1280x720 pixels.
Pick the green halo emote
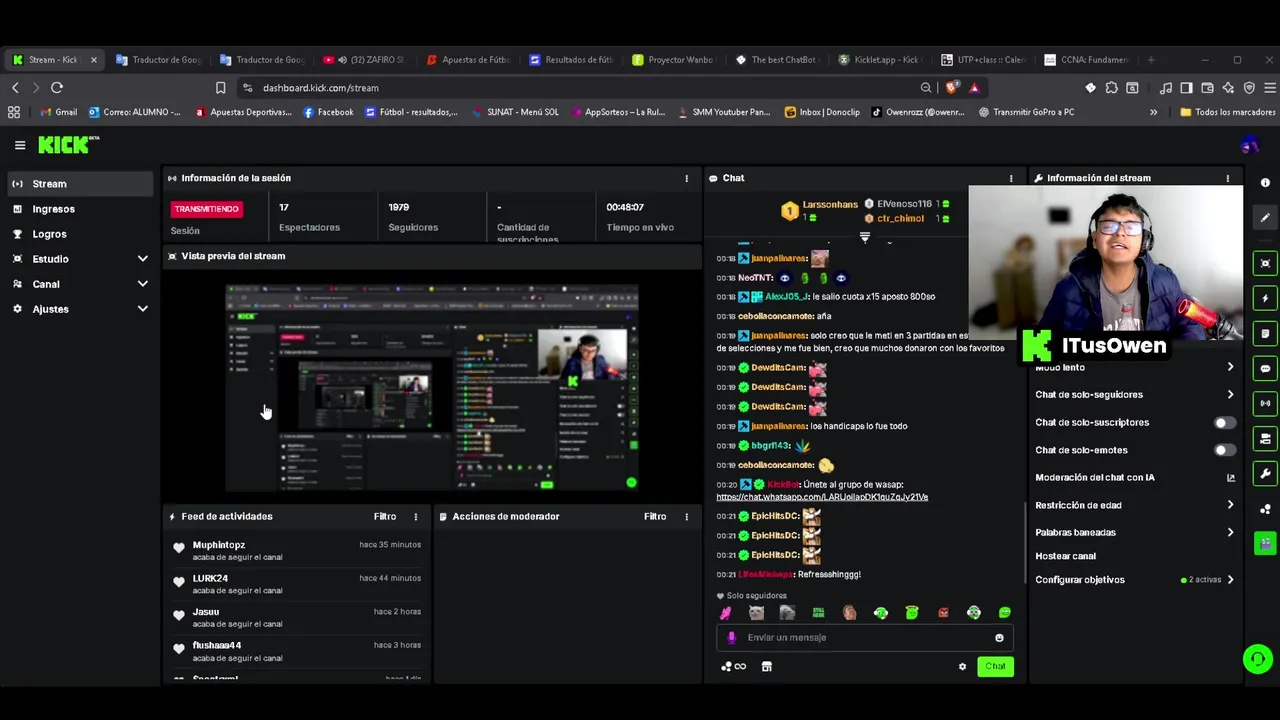(911, 613)
